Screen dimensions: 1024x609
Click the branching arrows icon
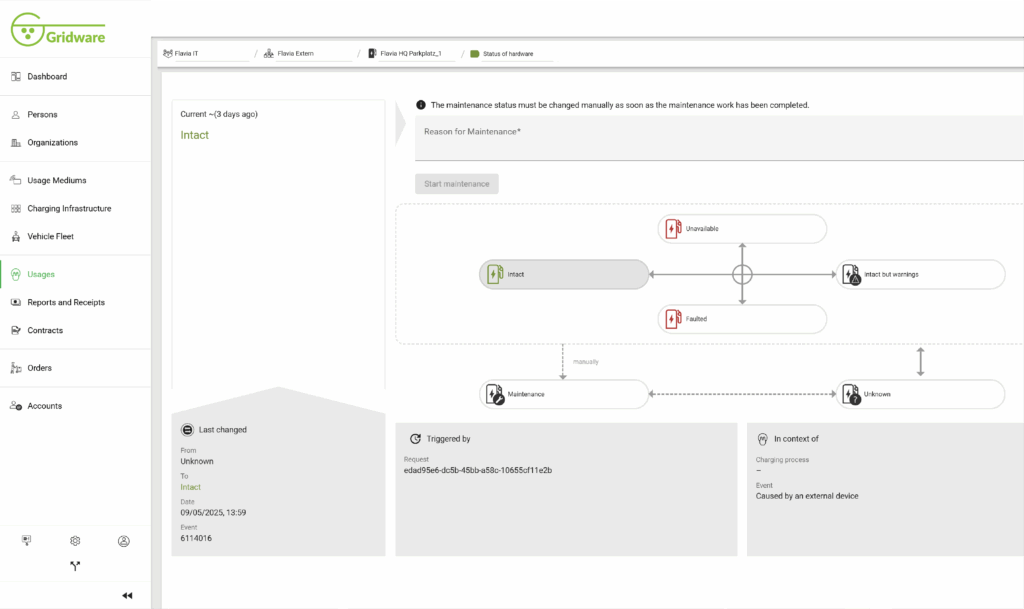[x=75, y=566]
